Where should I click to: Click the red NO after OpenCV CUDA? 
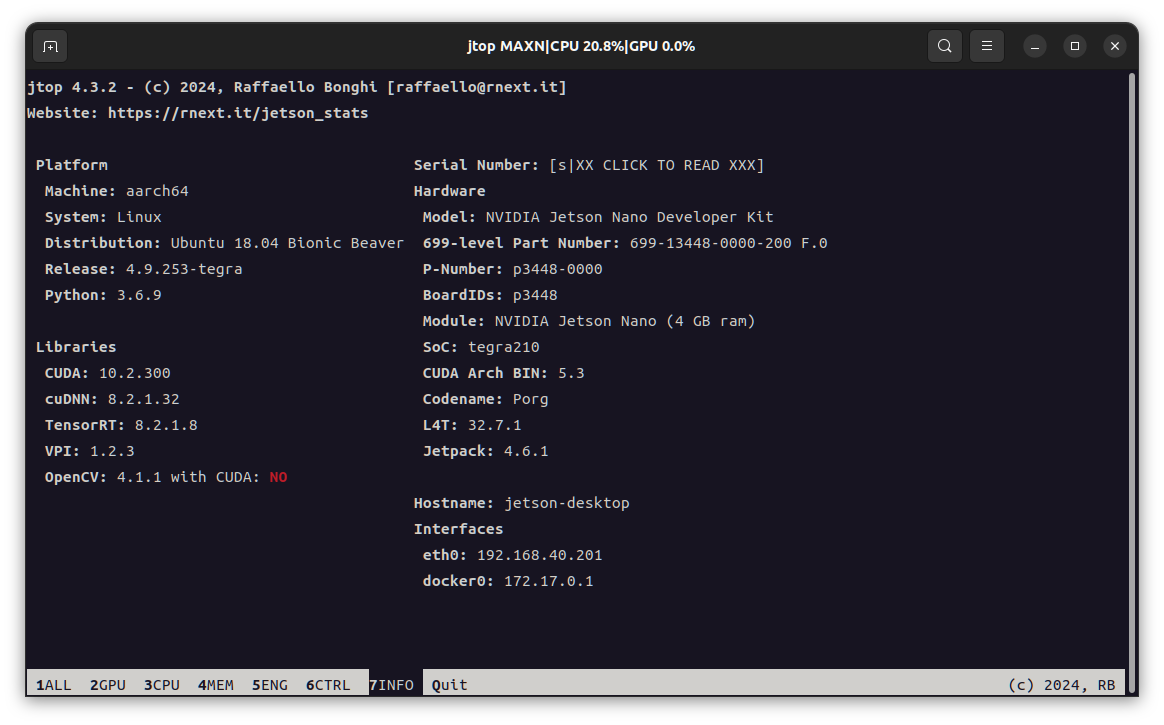coord(278,477)
